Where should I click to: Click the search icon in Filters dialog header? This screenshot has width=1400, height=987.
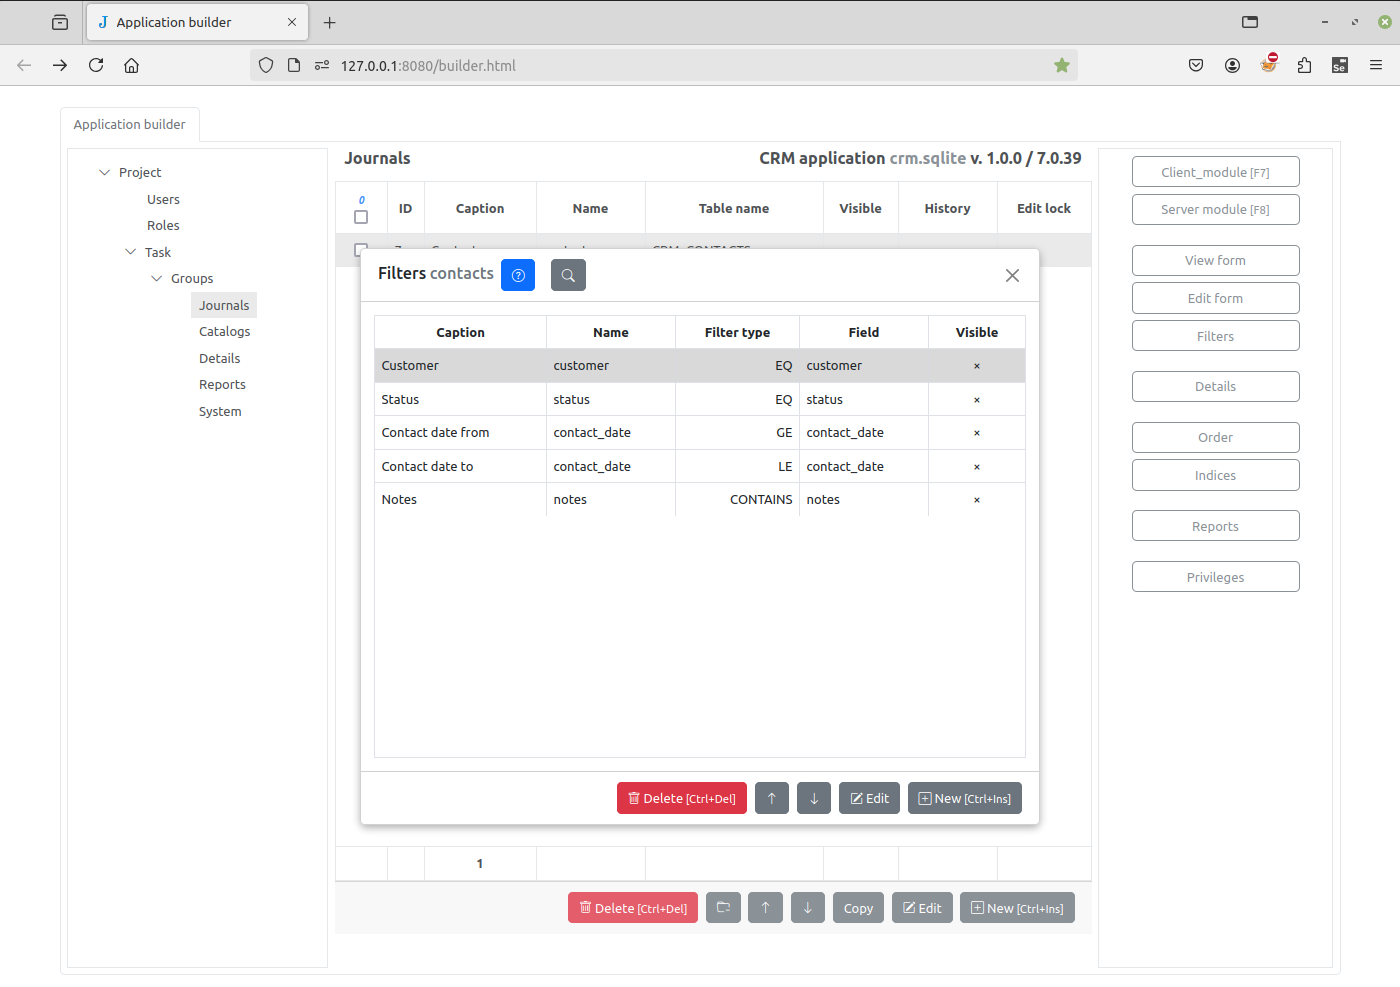point(568,275)
